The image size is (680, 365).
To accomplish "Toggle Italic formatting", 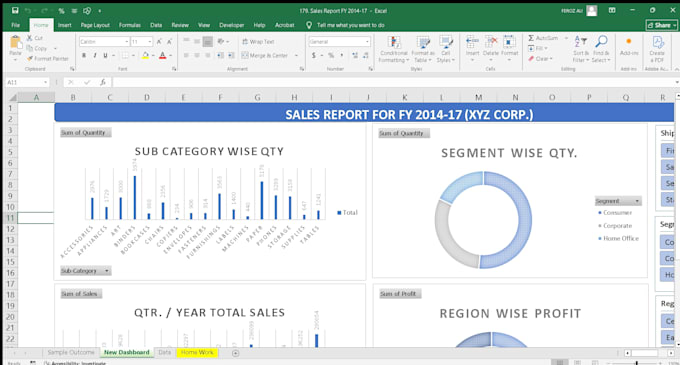I will pos(95,55).
